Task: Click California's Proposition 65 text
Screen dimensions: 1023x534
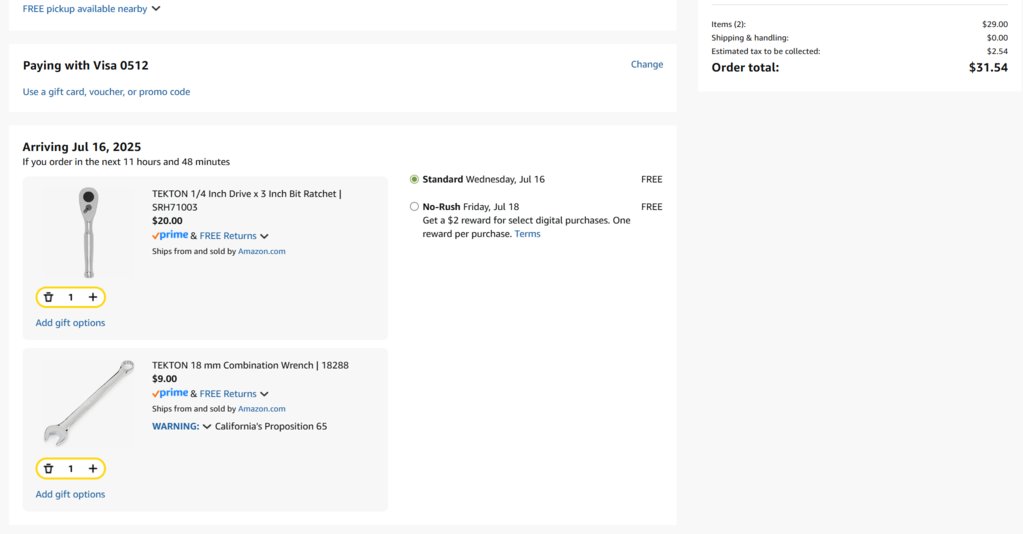Action: coord(271,426)
